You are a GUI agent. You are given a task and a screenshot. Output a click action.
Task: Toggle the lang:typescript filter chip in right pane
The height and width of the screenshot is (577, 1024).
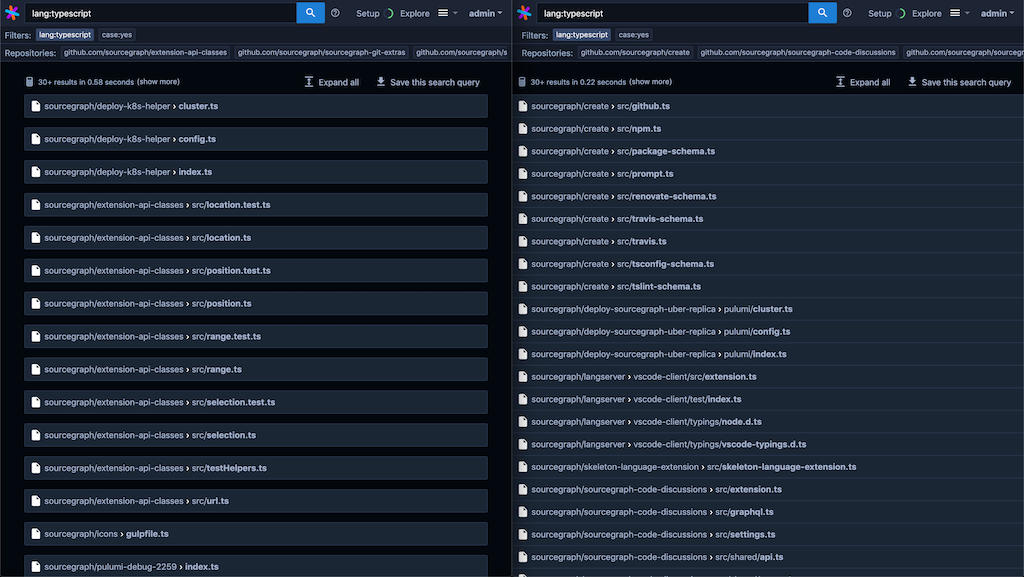pos(581,35)
